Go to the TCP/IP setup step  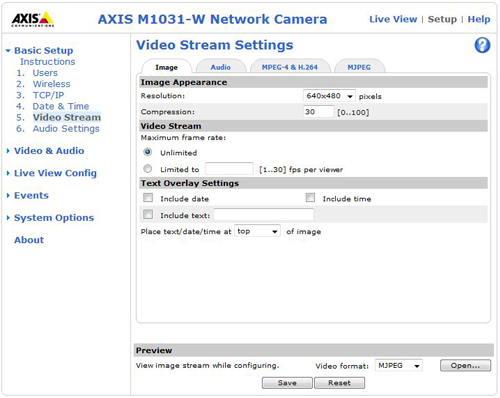pos(48,95)
